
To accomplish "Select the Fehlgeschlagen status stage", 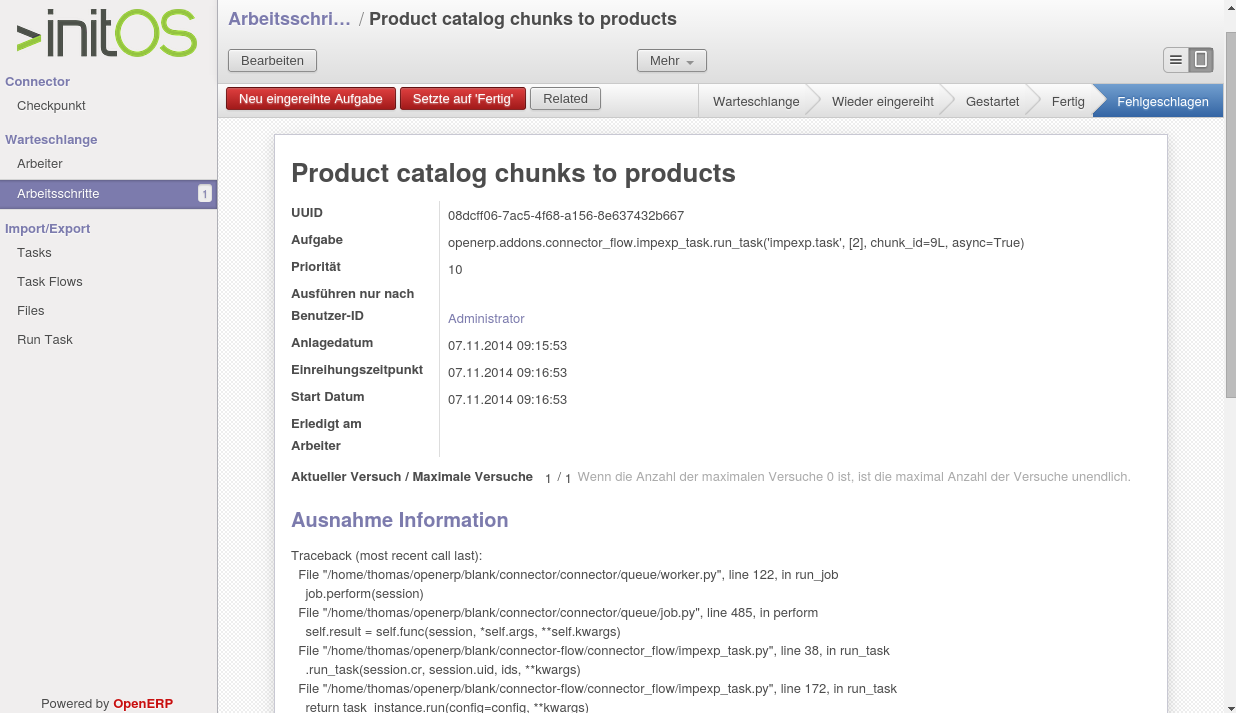I will 1162,101.
